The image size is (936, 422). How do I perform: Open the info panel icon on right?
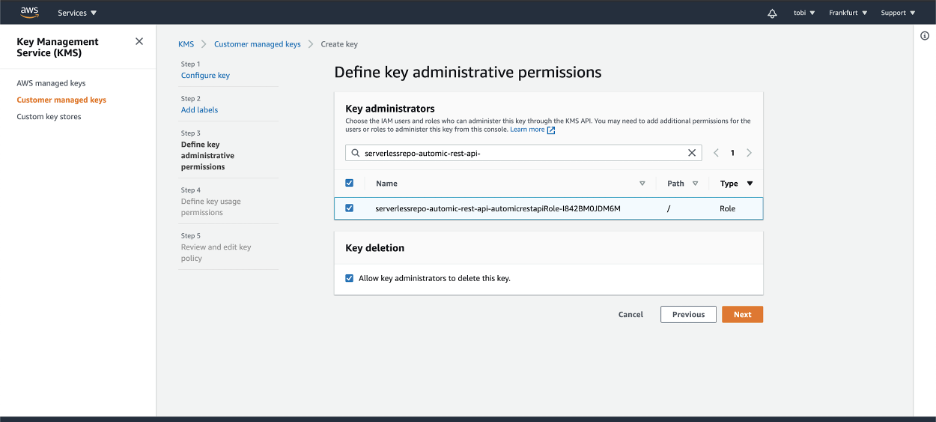pyautogui.click(x=924, y=36)
